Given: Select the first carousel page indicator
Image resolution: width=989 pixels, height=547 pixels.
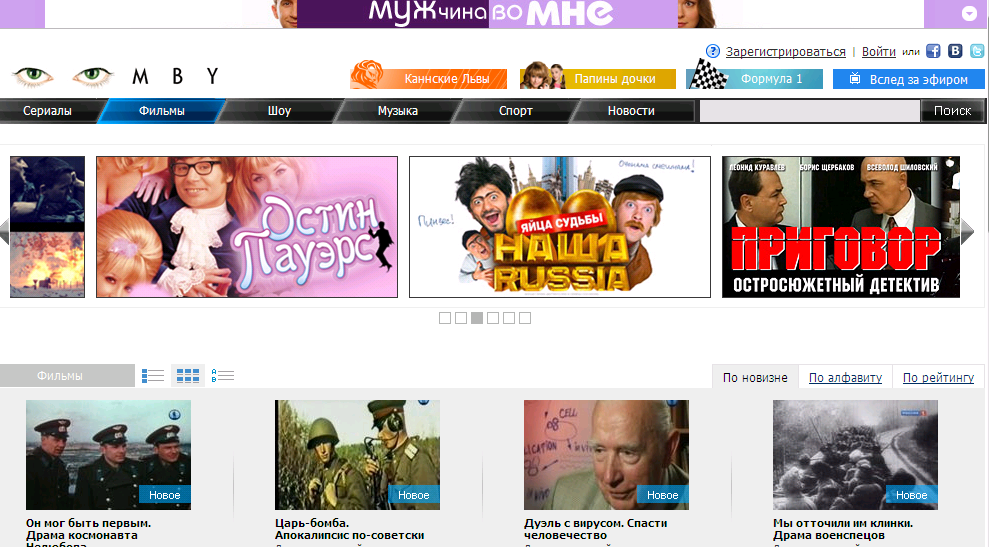Looking at the screenshot, I should pyautogui.click(x=445, y=318).
